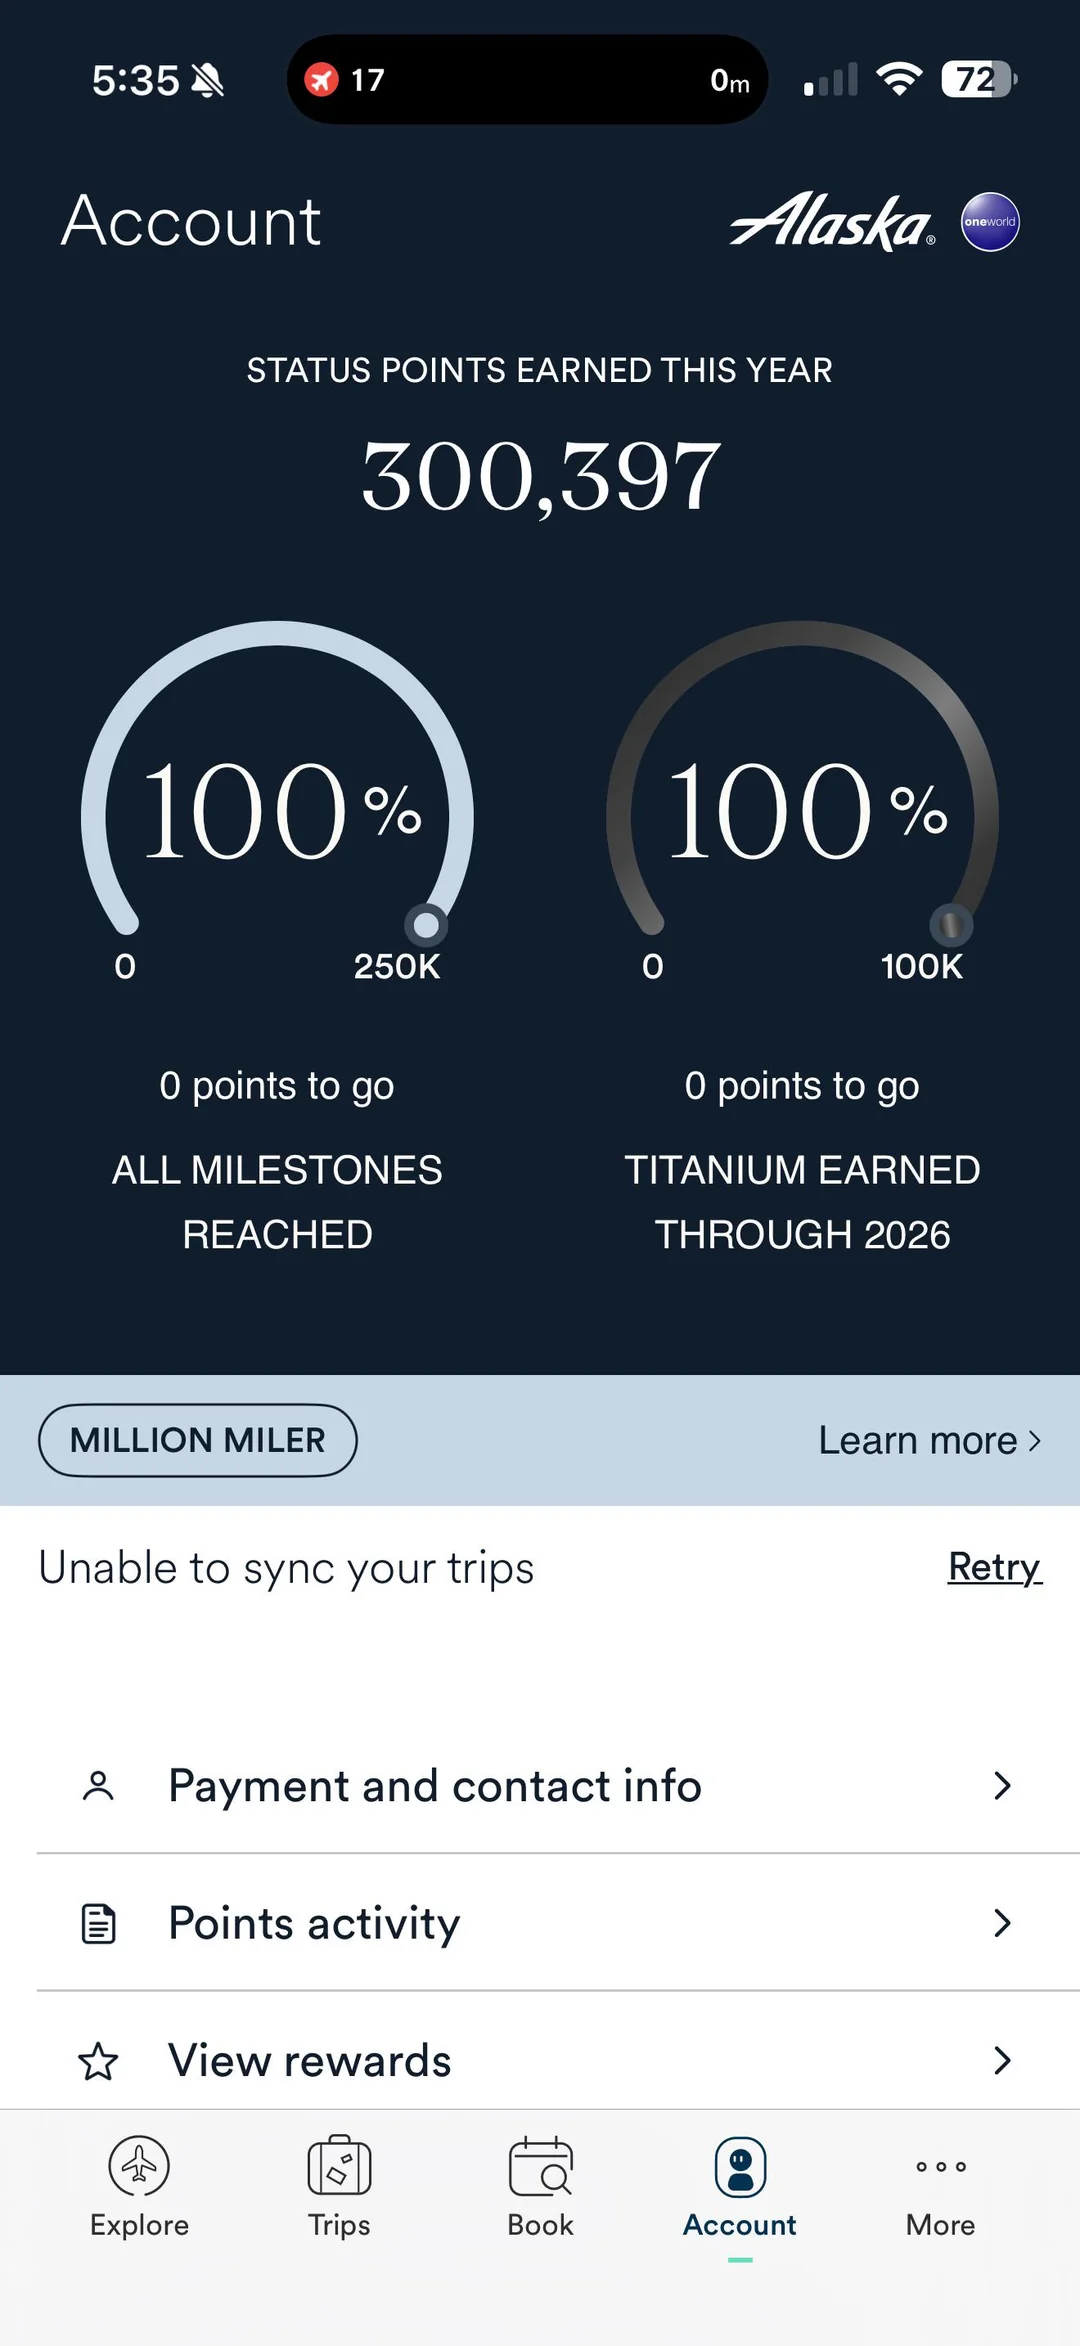Tap the Learn more link
This screenshot has width=1080, height=2346.
[x=930, y=1440]
